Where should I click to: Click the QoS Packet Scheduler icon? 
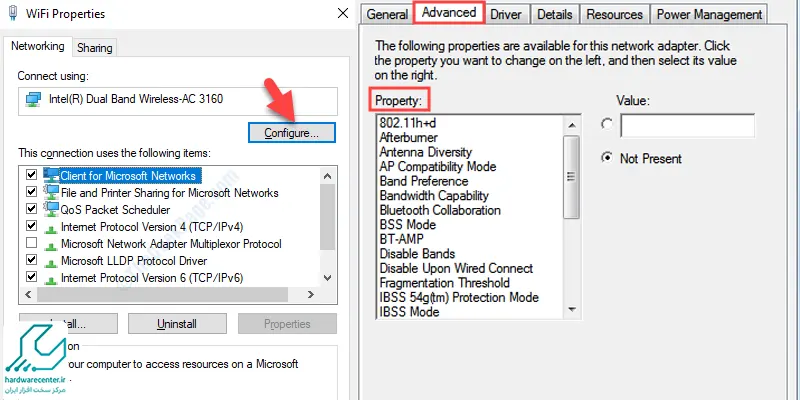[51, 209]
